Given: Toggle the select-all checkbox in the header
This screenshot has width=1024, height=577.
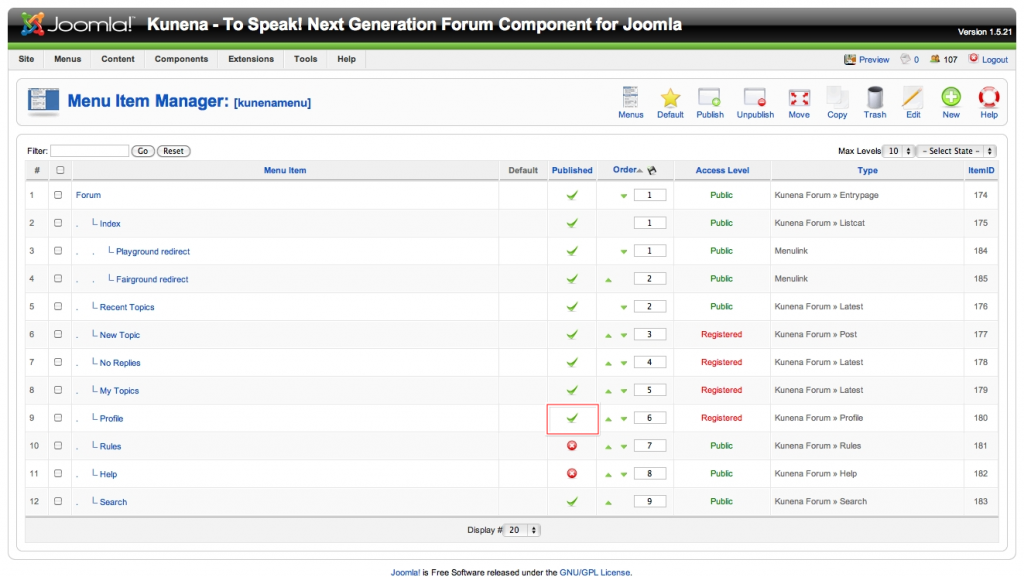Looking at the screenshot, I should [x=59, y=170].
